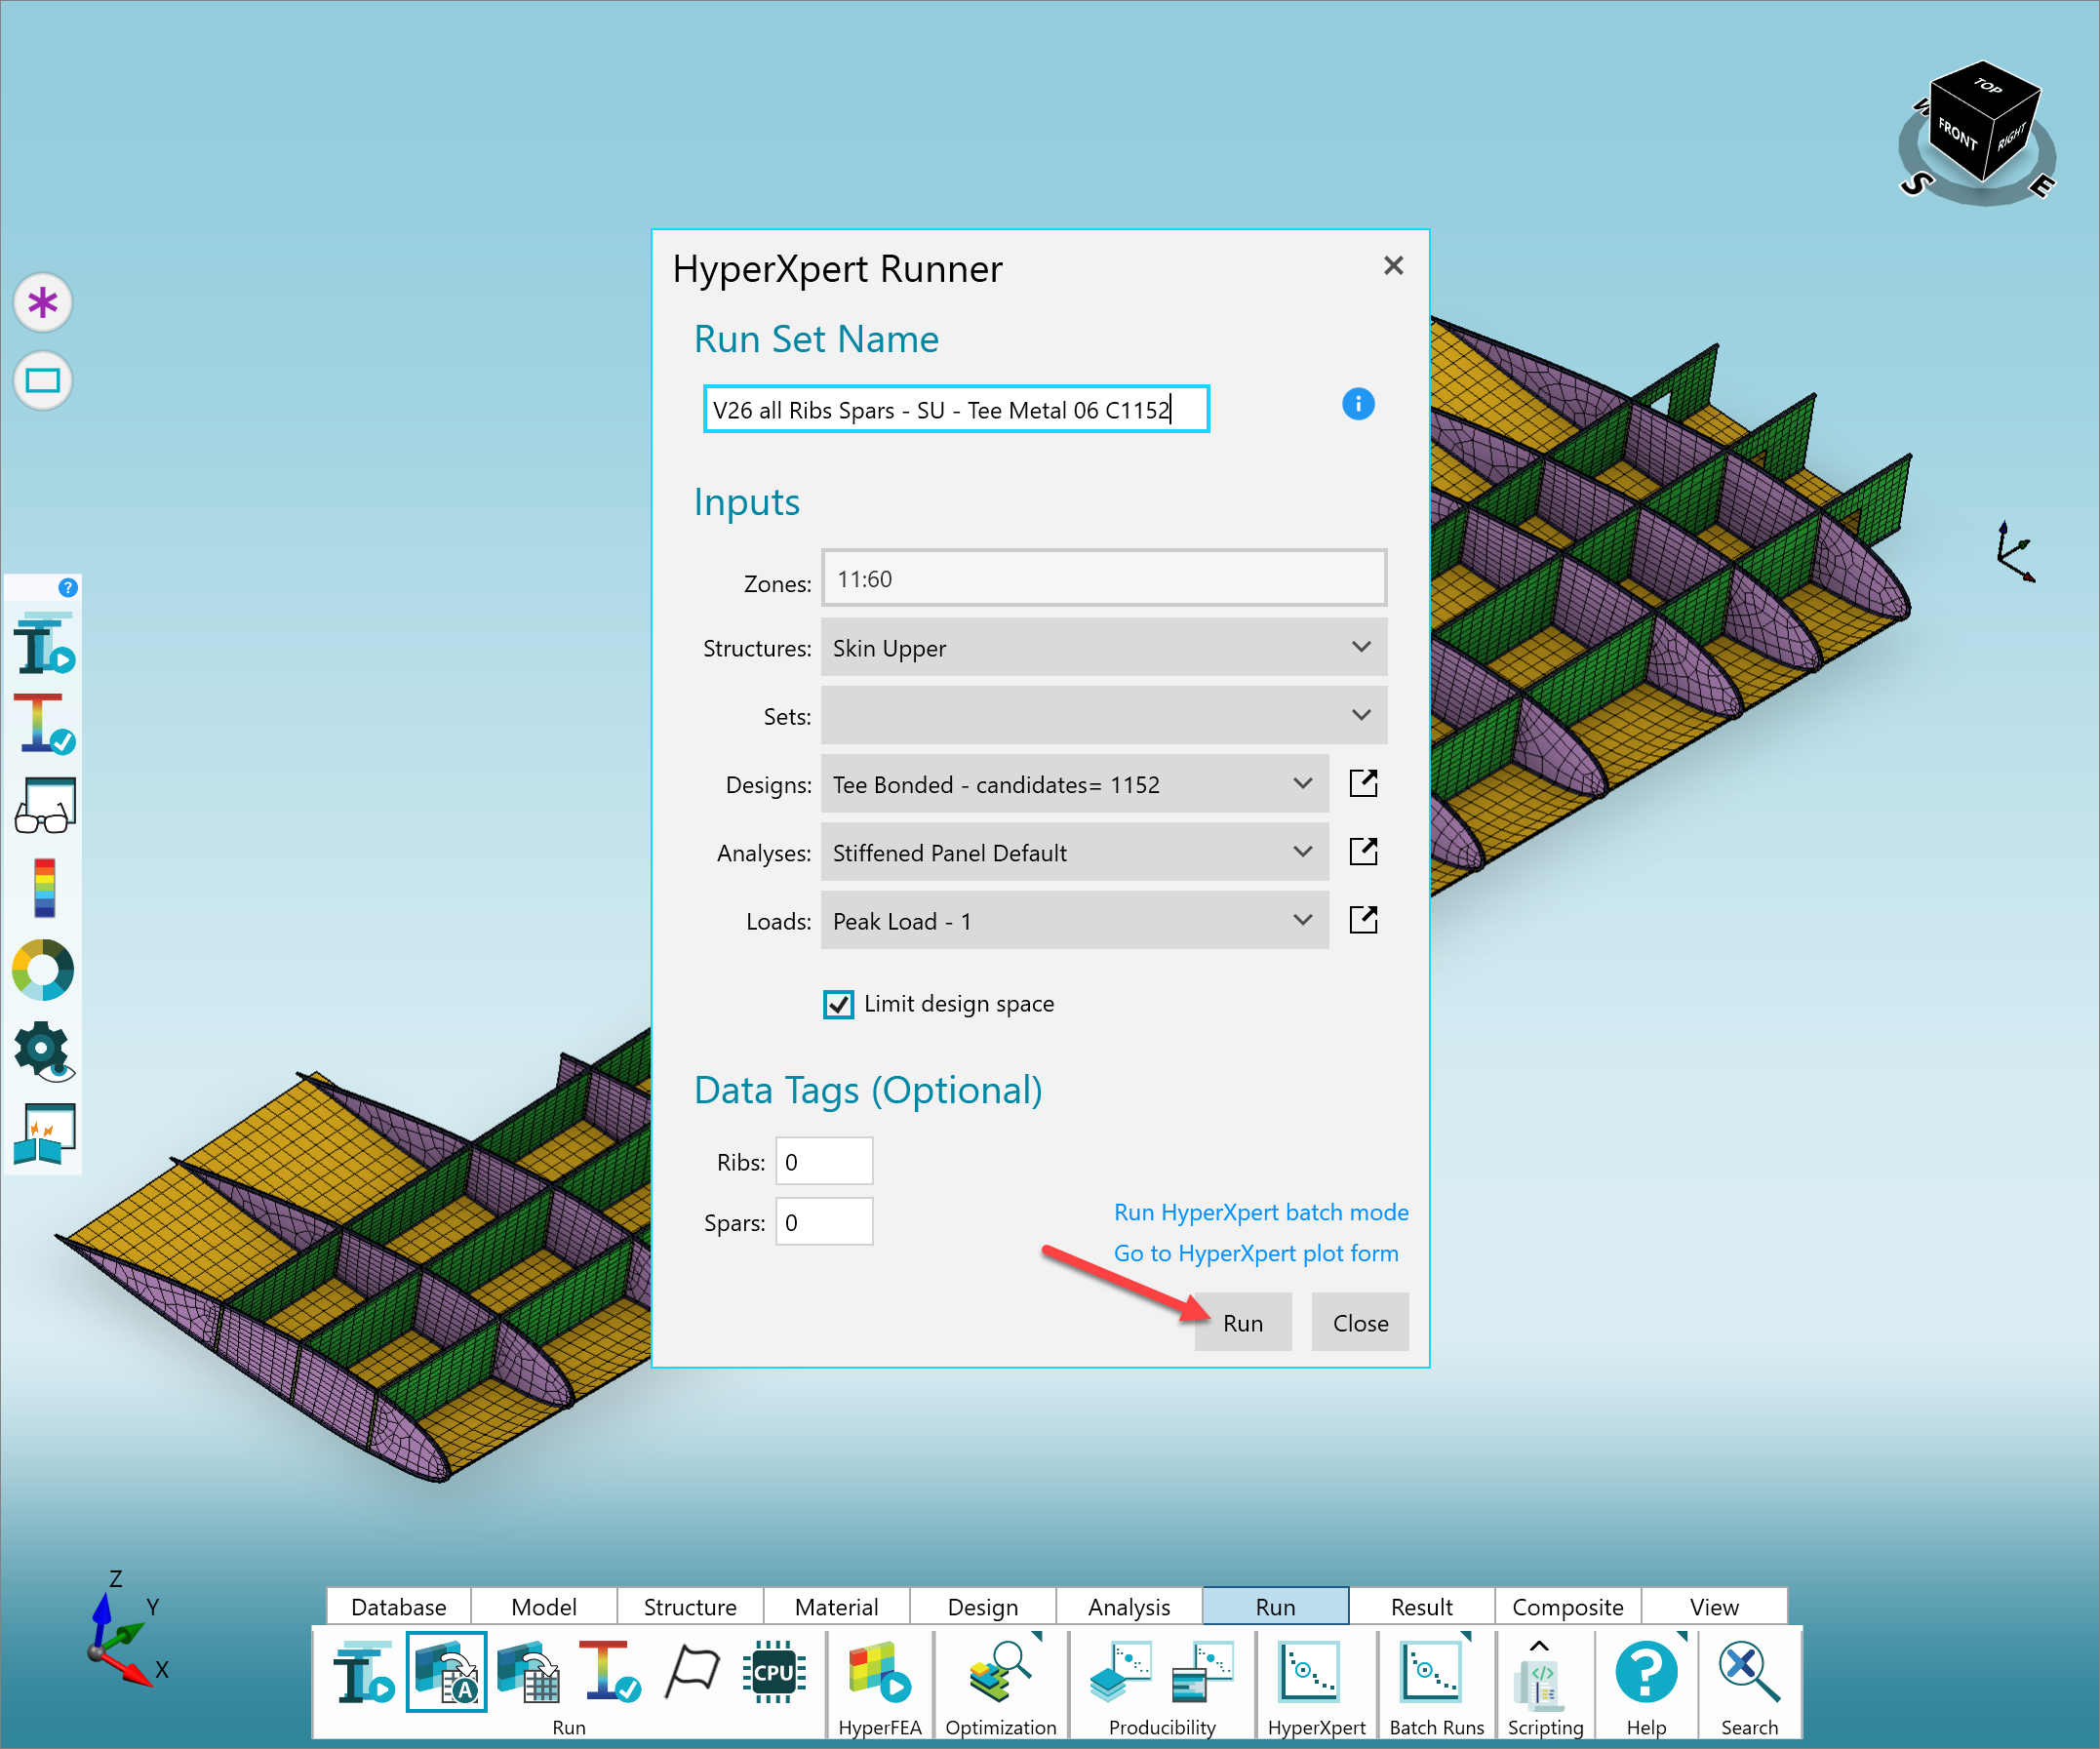
Task: Open the gear with eye display settings
Action: point(45,1052)
